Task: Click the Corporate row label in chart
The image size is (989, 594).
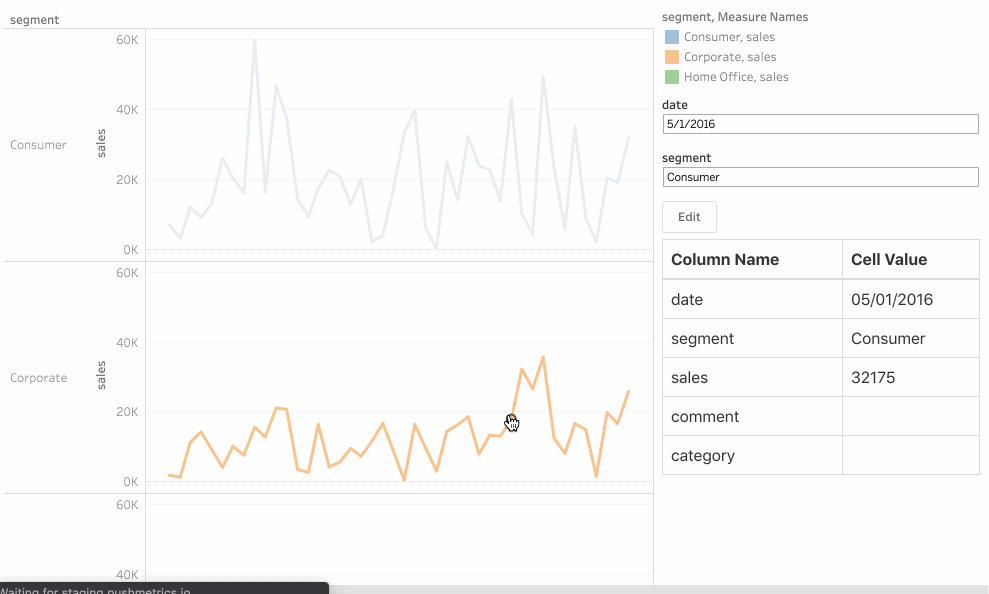Action: pos(39,378)
